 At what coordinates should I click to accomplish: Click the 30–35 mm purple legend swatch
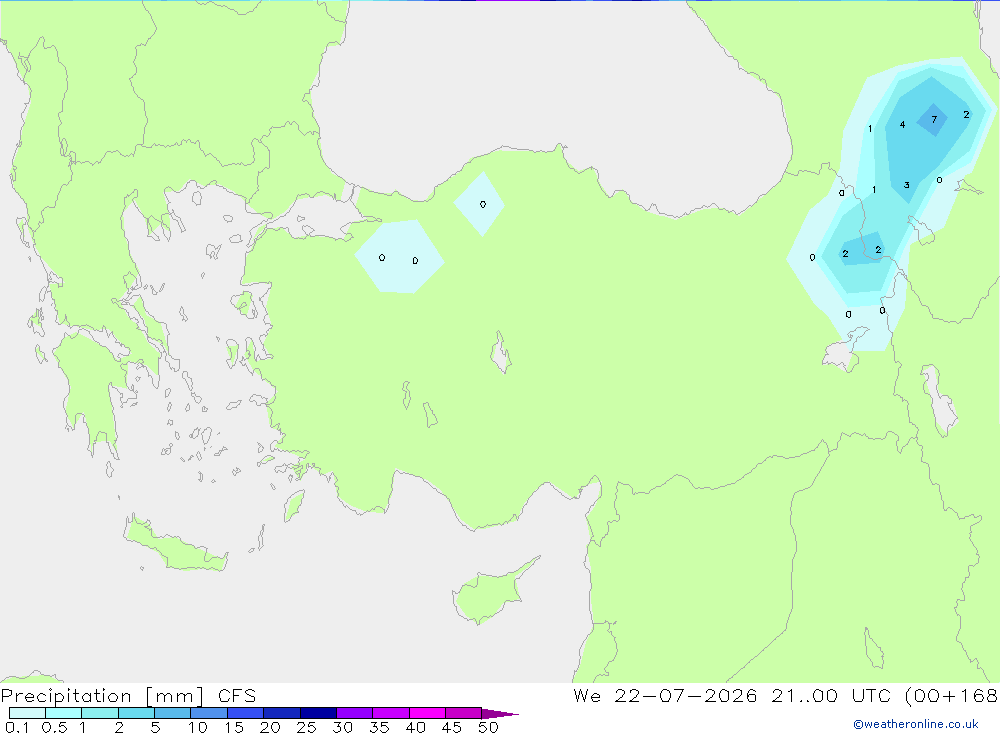coord(355,713)
